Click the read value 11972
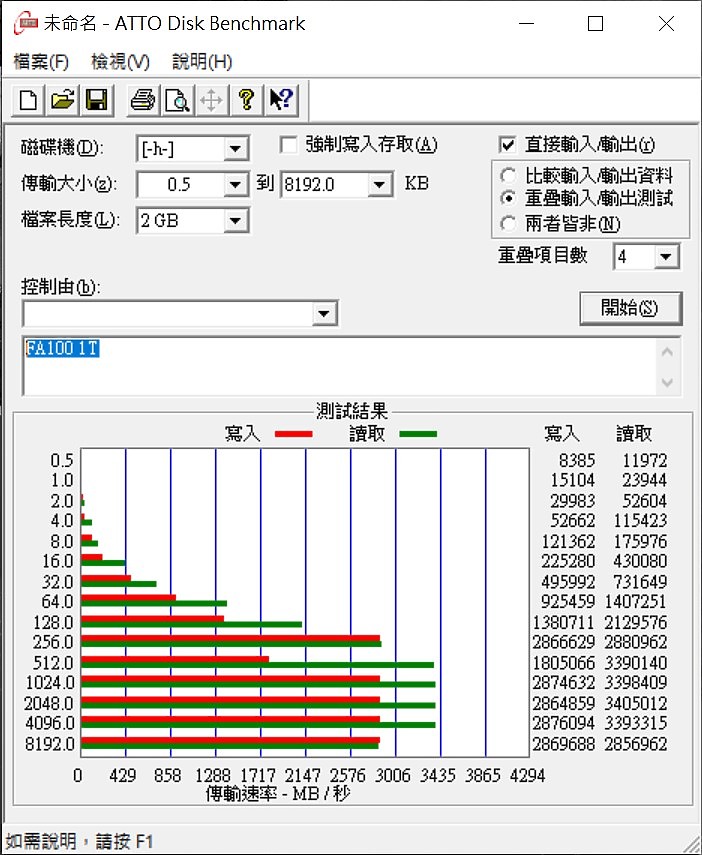702x855 pixels. click(645, 461)
